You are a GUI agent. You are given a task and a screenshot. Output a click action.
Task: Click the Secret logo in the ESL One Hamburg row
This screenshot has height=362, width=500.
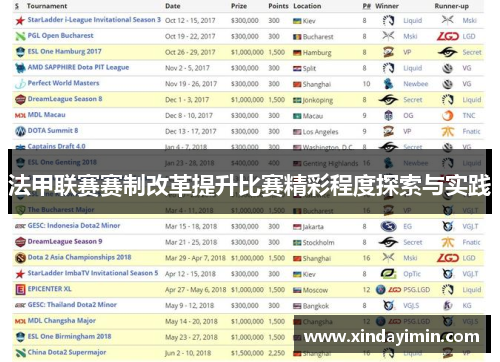447,52
